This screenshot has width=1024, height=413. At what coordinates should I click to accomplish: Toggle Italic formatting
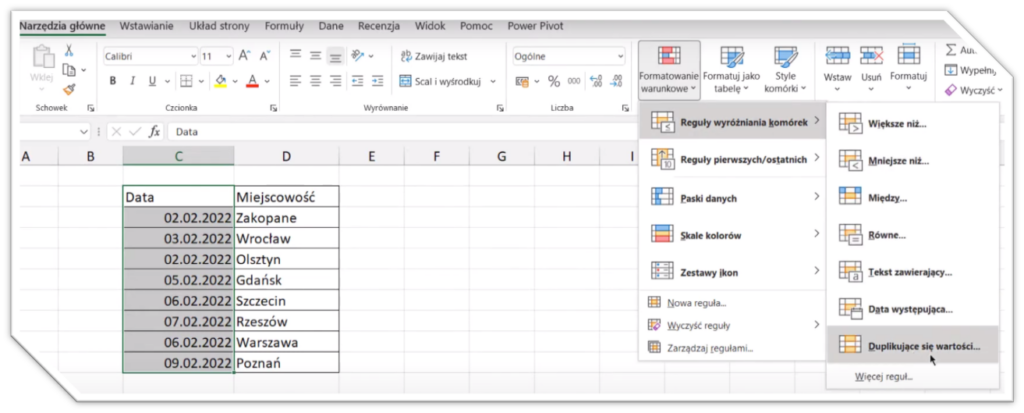pyautogui.click(x=131, y=81)
